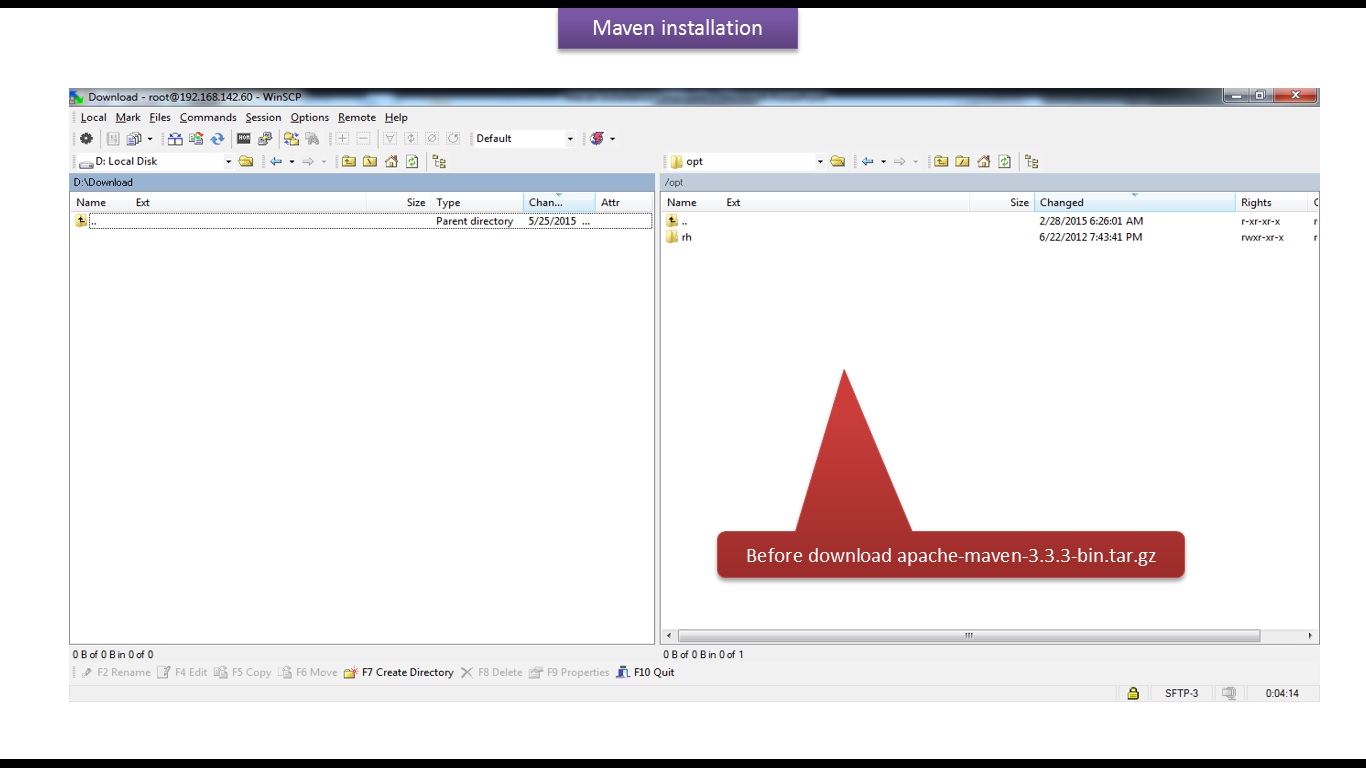Select local Parent directory row
Screen dimensions: 1366x768
363,222
